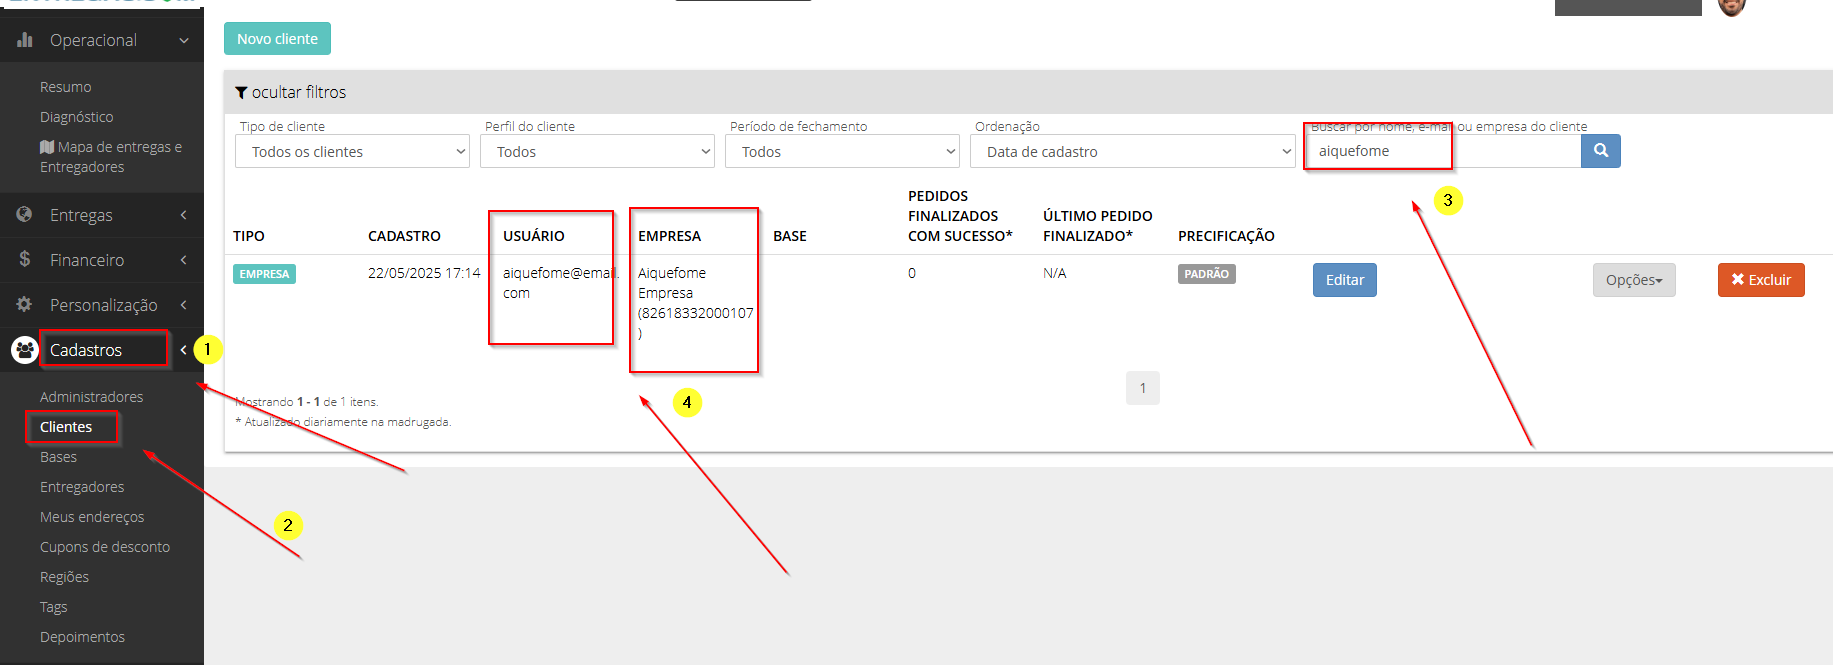The height and width of the screenshot is (665, 1833).
Task: Click the CADASTRO column header
Action: 404,236
